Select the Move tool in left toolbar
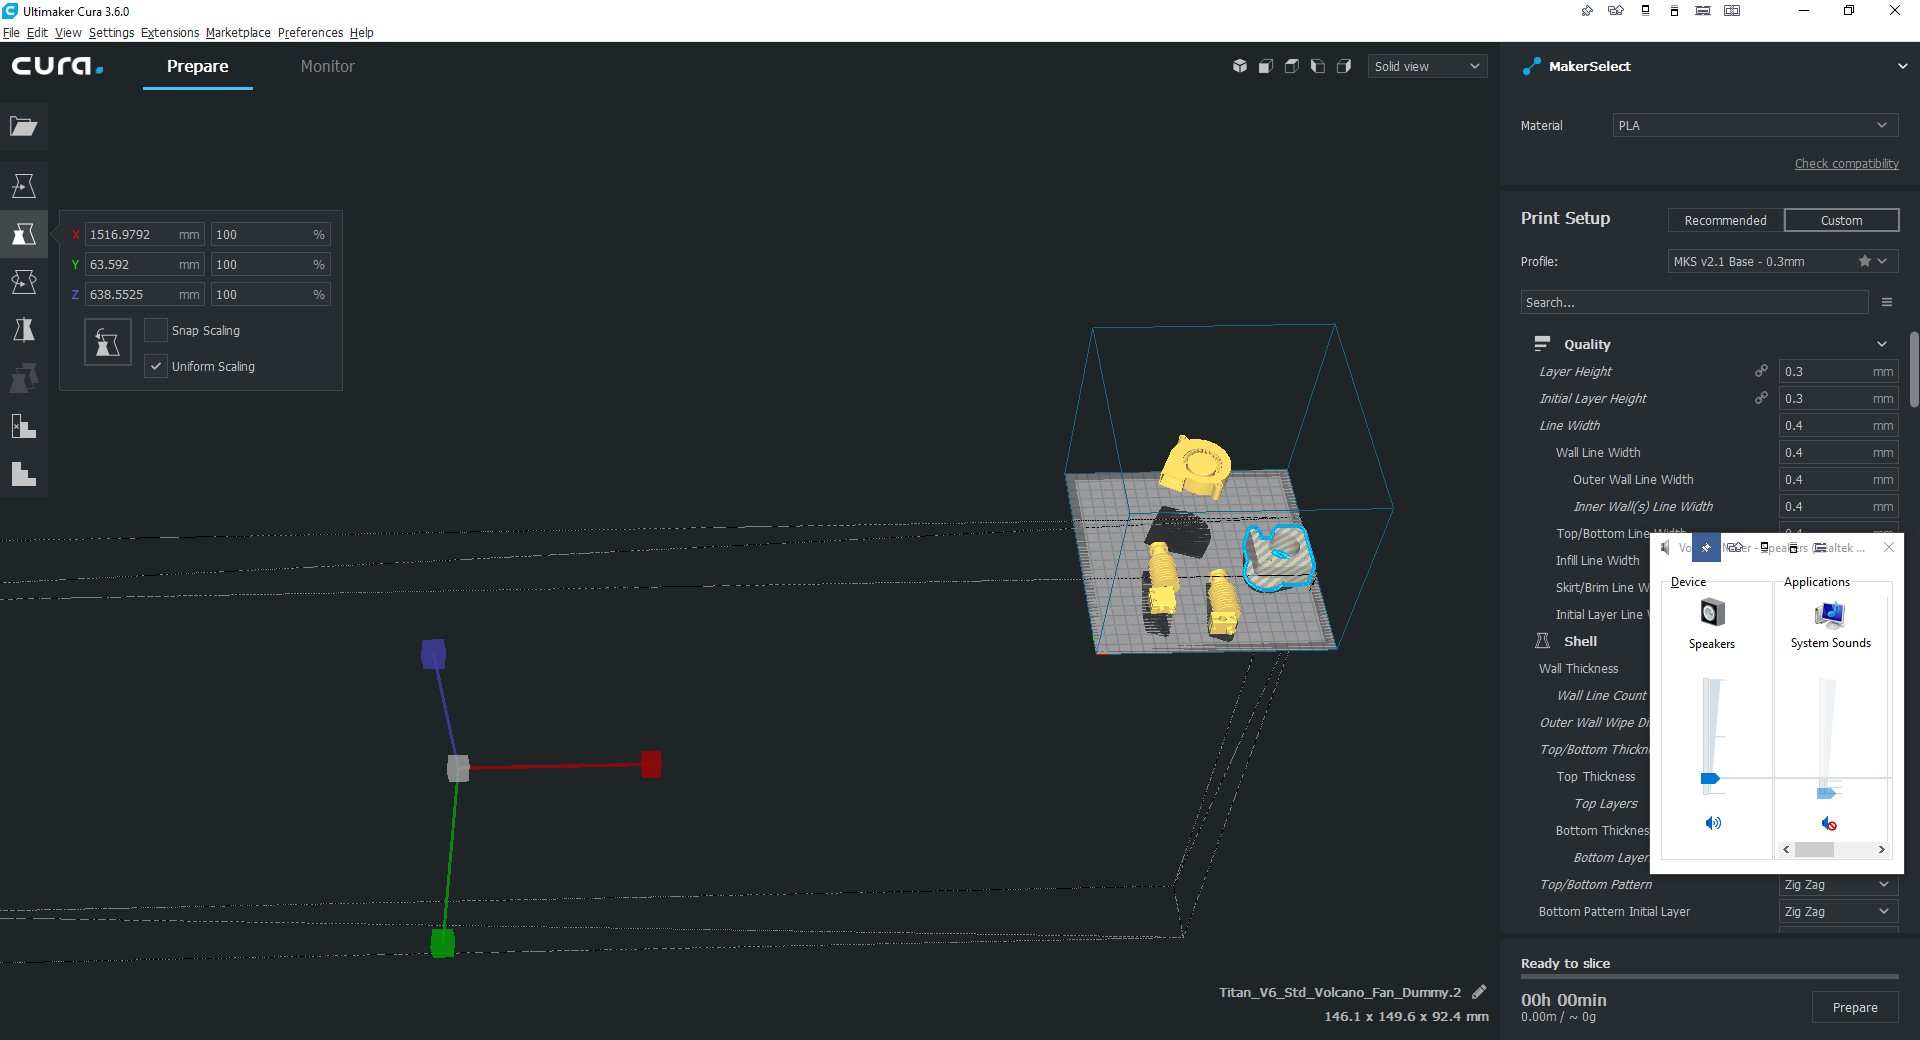The width and height of the screenshot is (1920, 1040). [24, 186]
